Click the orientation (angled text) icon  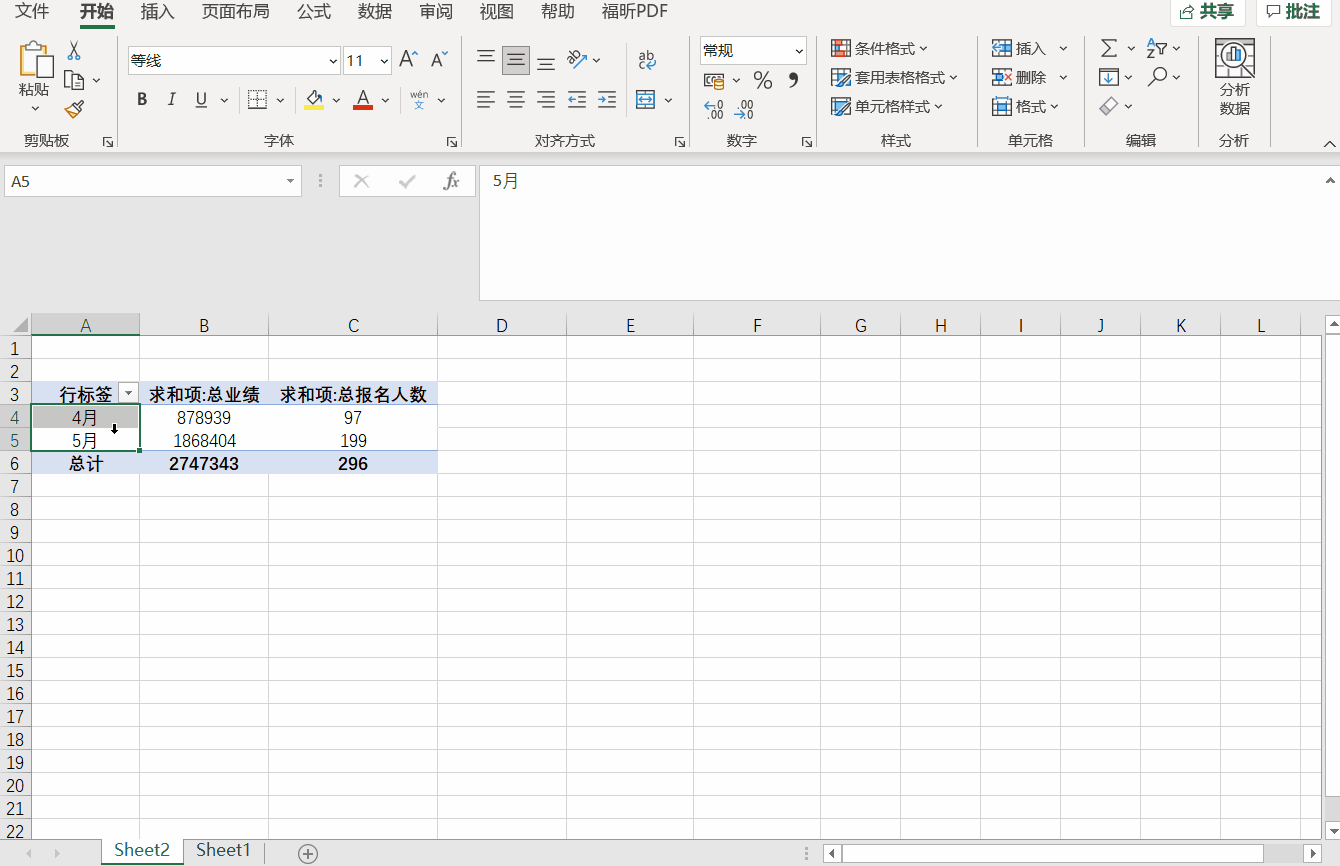(x=577, y=59)
